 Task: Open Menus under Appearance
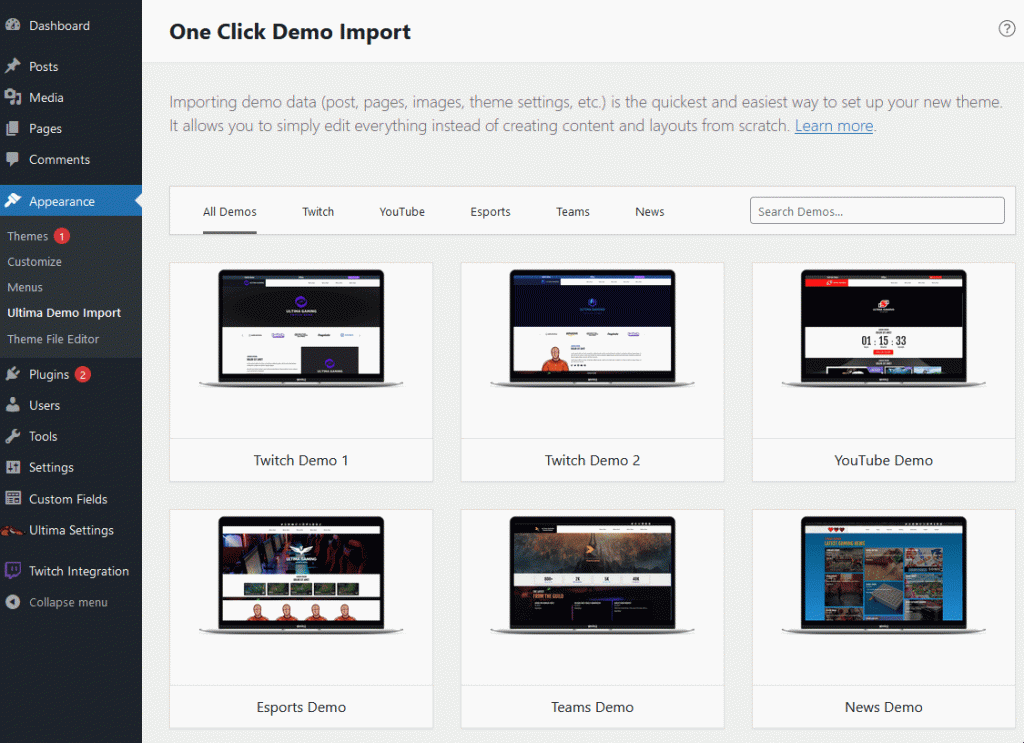click(x=25, y=287)
